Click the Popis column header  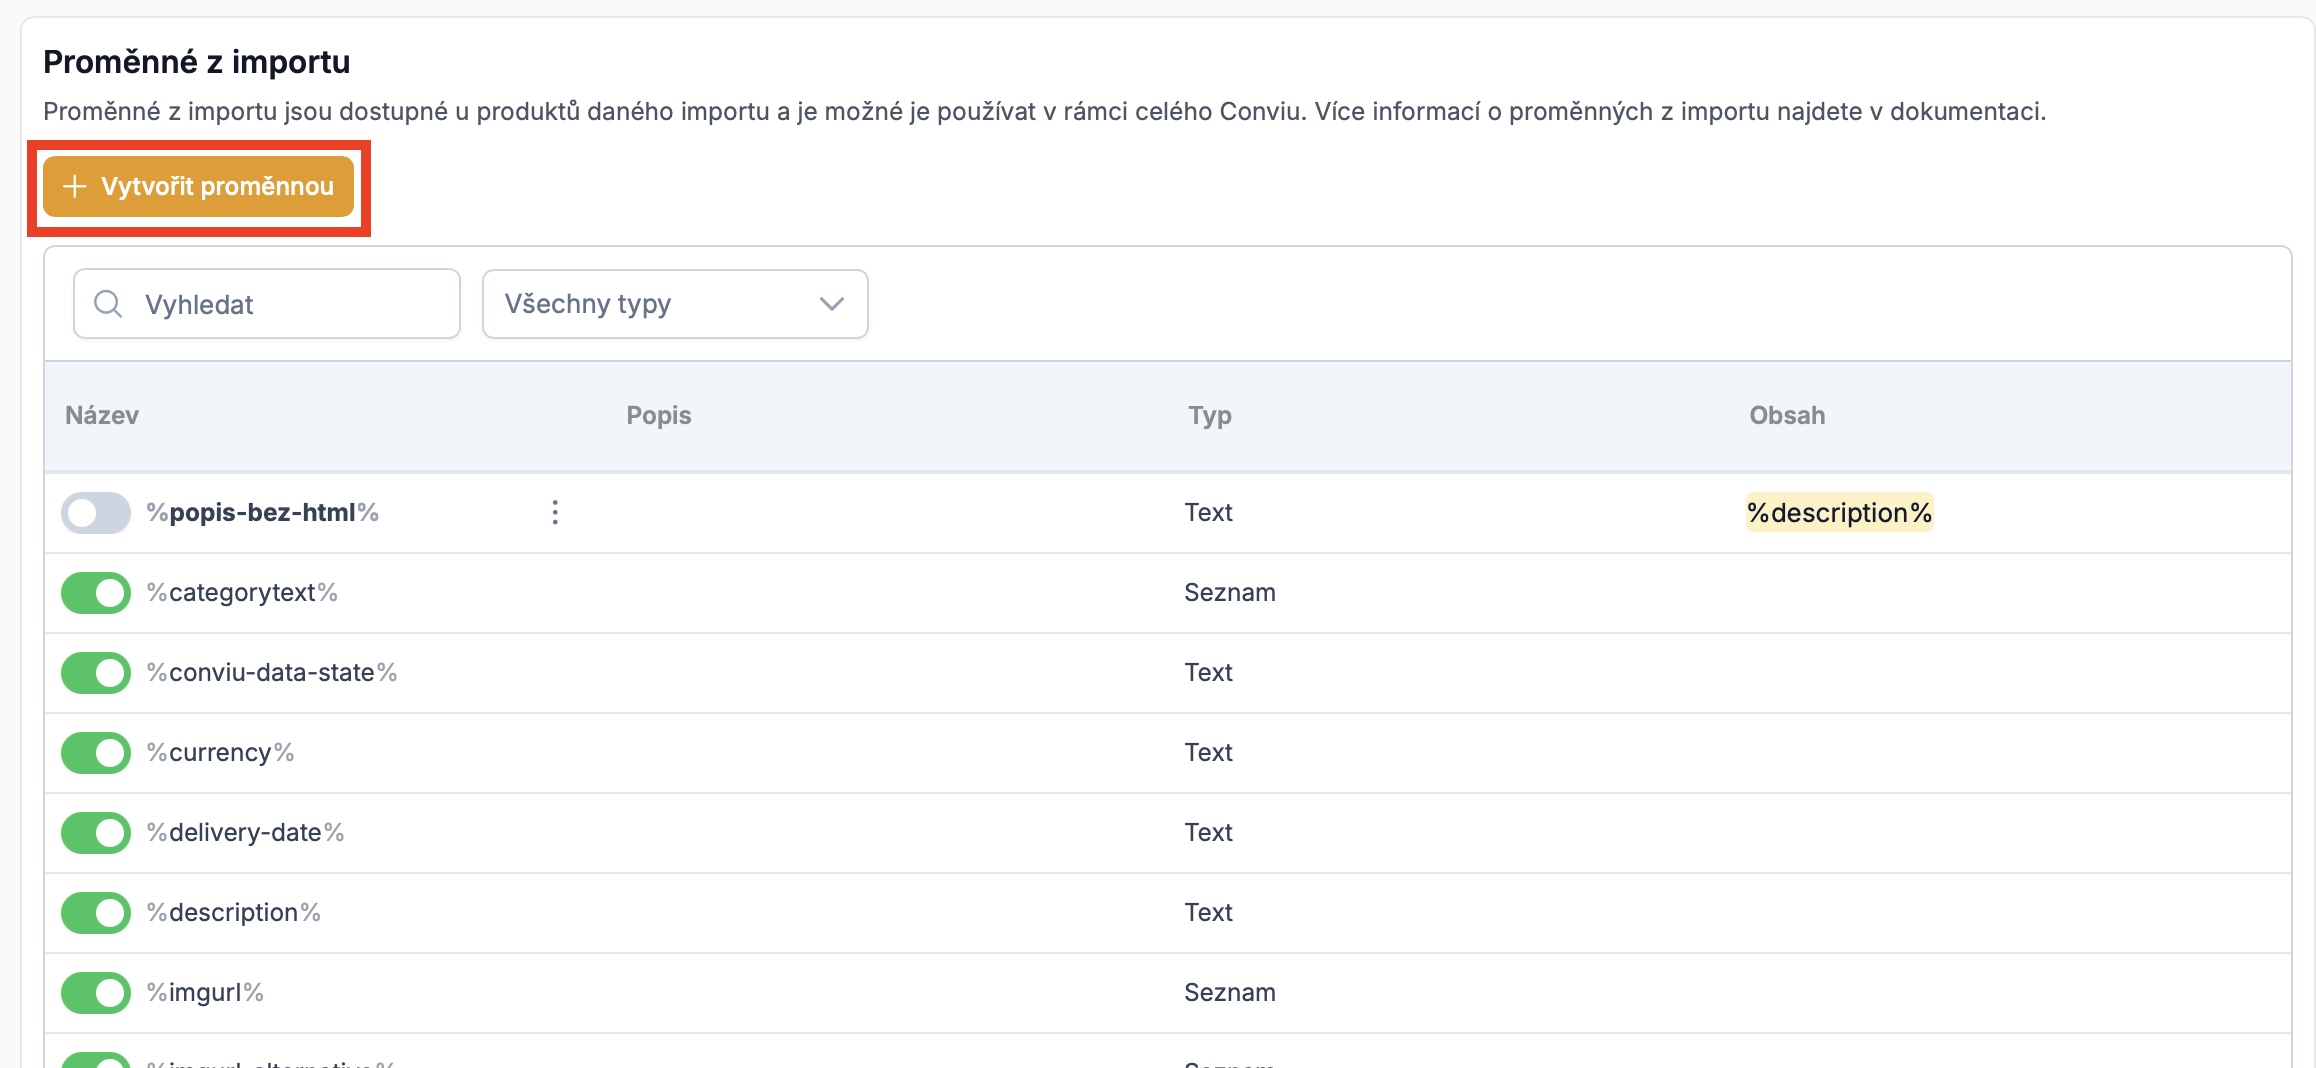[658, 416]
